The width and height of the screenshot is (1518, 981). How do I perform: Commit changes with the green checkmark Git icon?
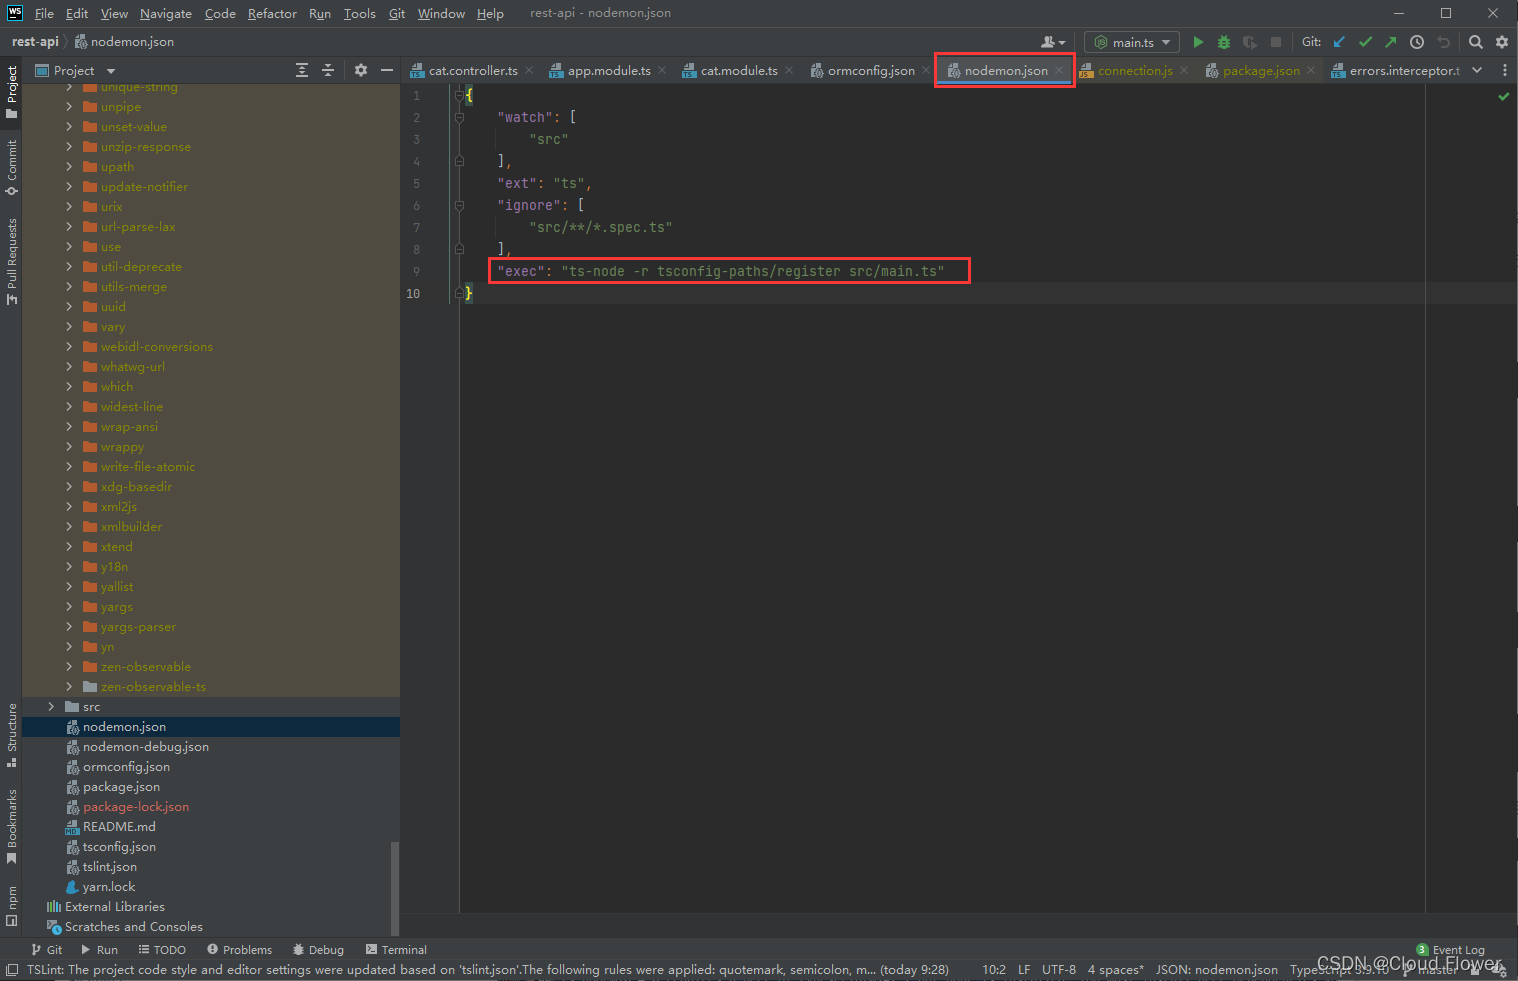[x=1365, y=41]
